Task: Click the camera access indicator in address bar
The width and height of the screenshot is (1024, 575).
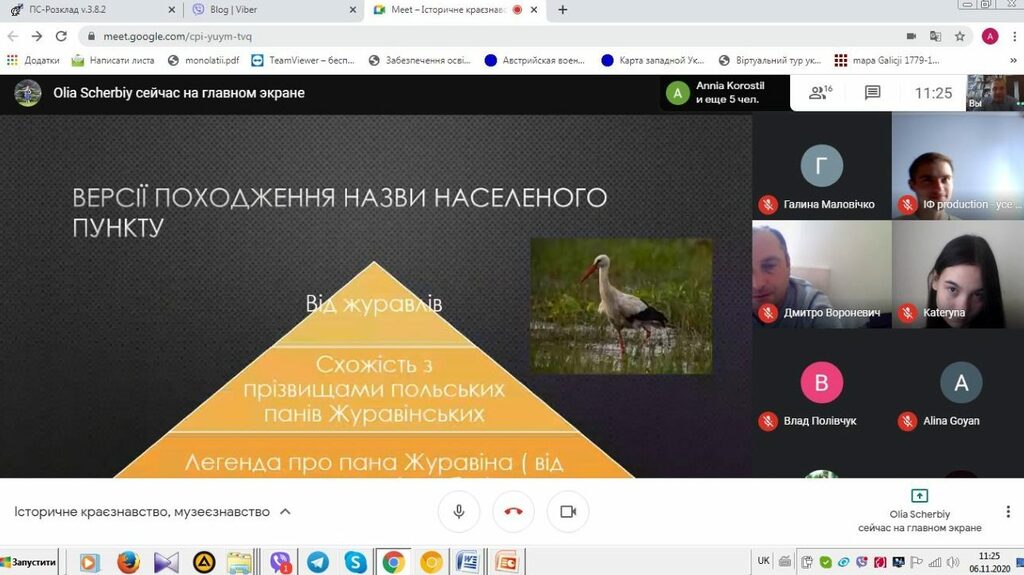Action: click(910, 36)
